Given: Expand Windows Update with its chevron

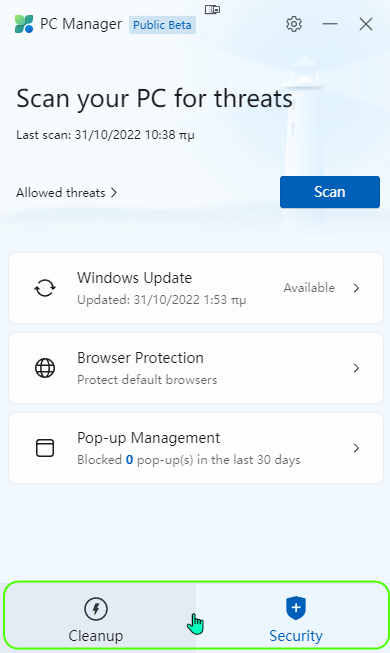Looking at the screenshot, I should (356, 288).
